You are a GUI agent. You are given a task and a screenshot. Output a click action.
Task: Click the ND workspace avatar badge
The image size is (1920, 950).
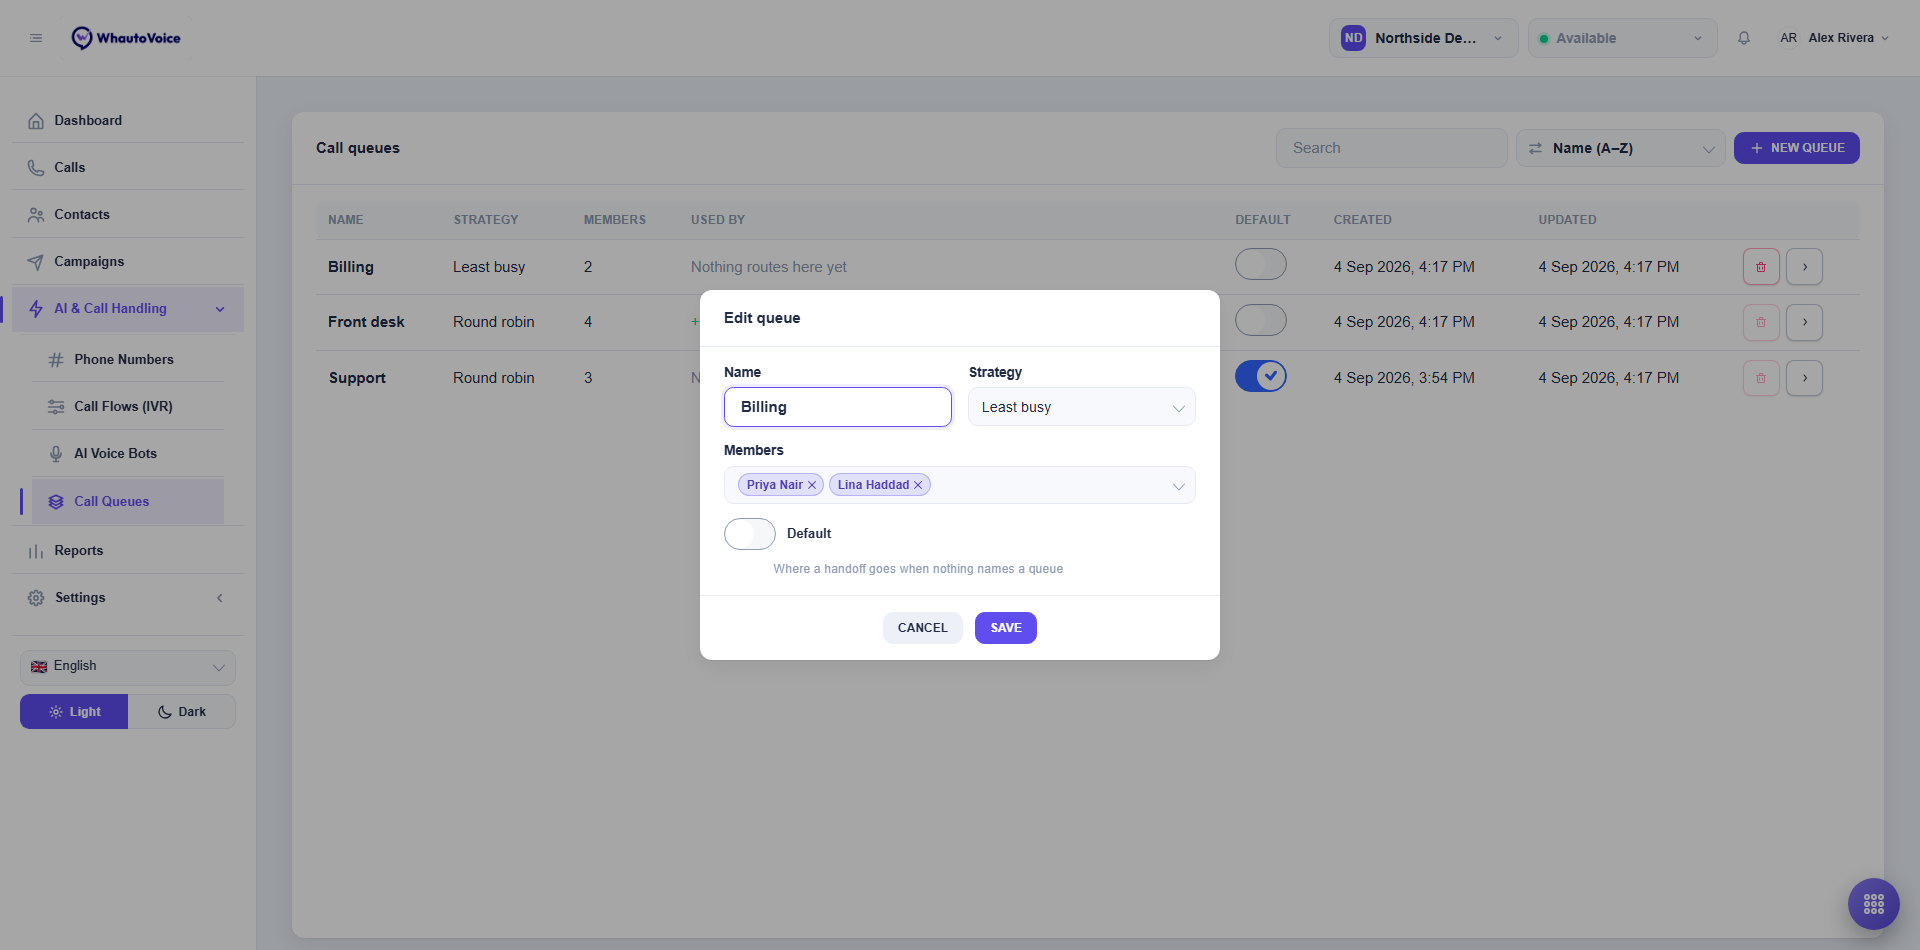[x=1353, y=38]
